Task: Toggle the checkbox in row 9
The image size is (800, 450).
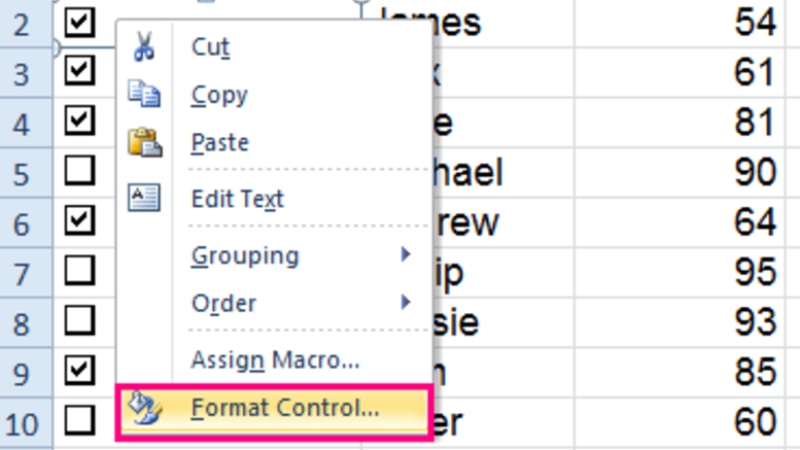Action: point(79,371)
